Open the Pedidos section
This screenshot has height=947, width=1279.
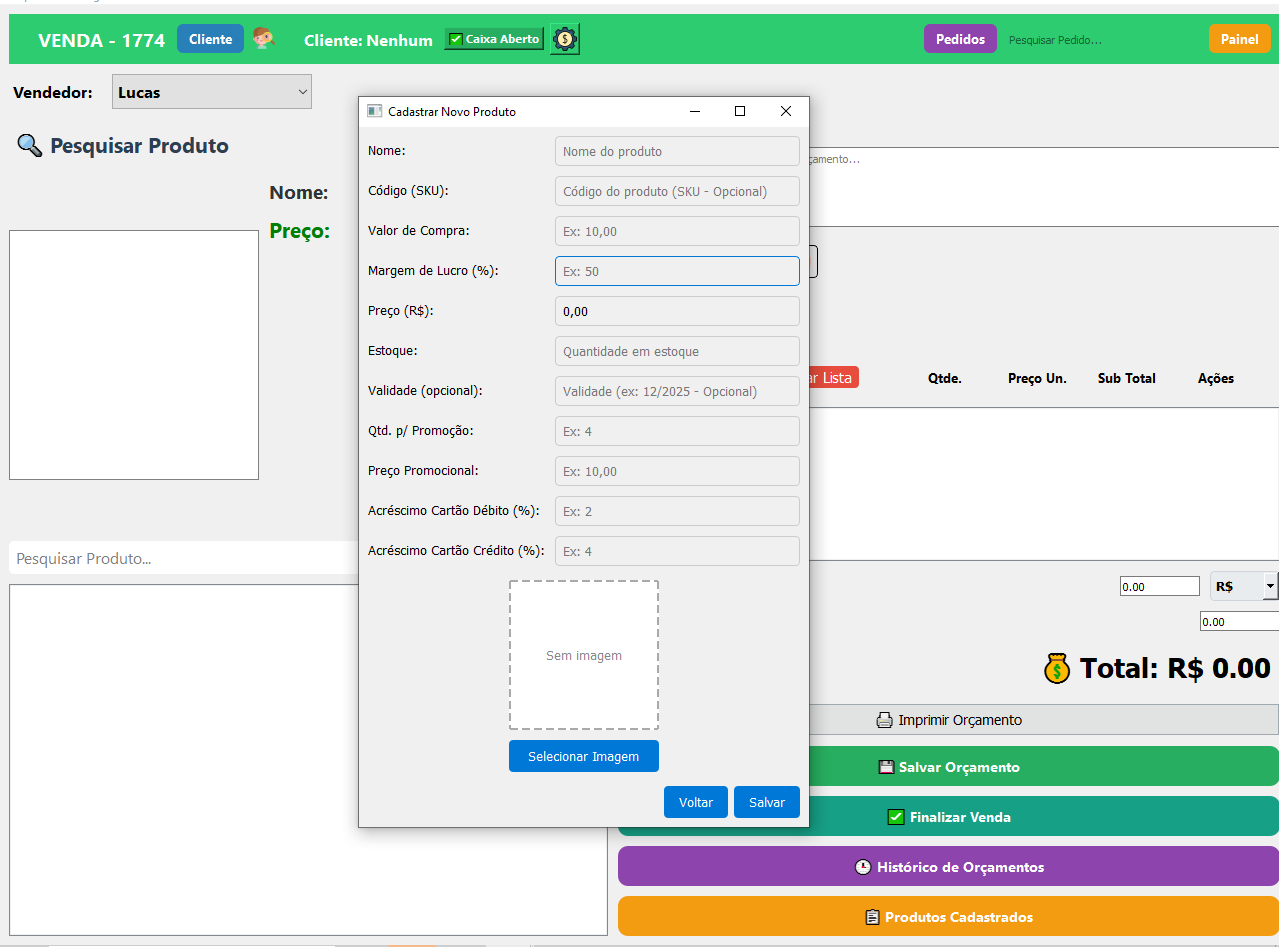pyautogui.click(x=960, y=39)
